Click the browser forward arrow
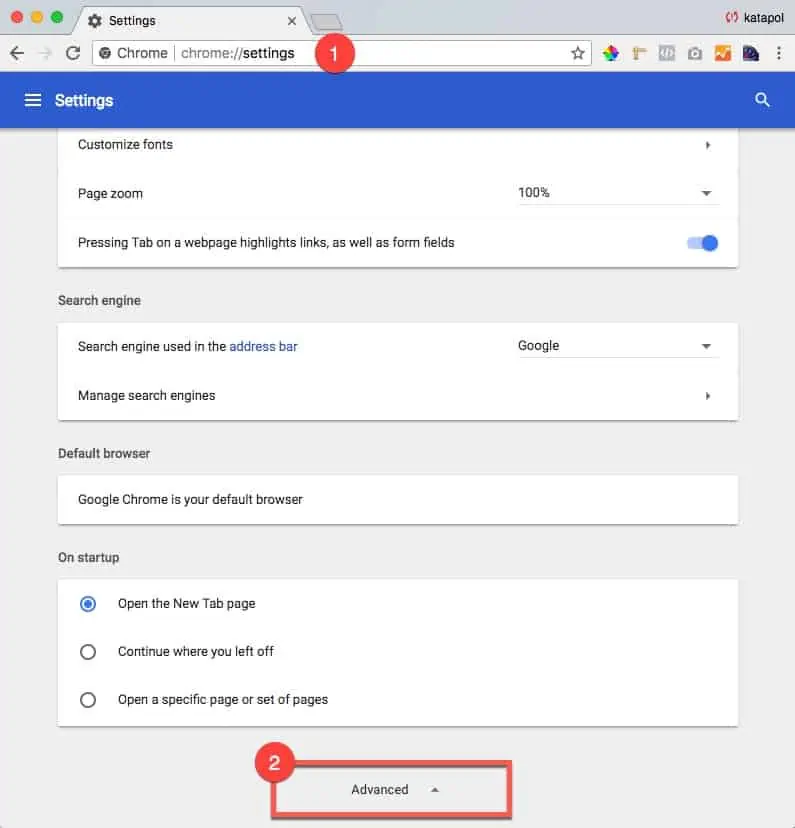This screenshot has height=828, width=795. (45, 53)
